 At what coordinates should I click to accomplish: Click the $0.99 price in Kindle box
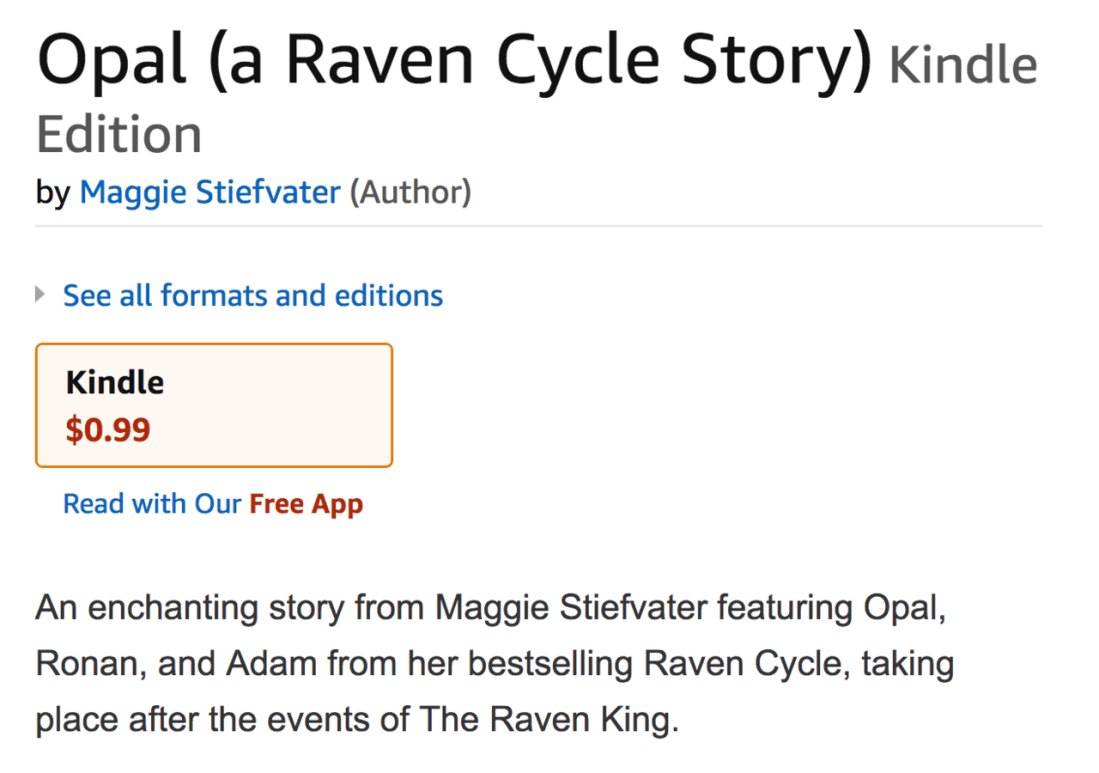[x=108, y=430]
